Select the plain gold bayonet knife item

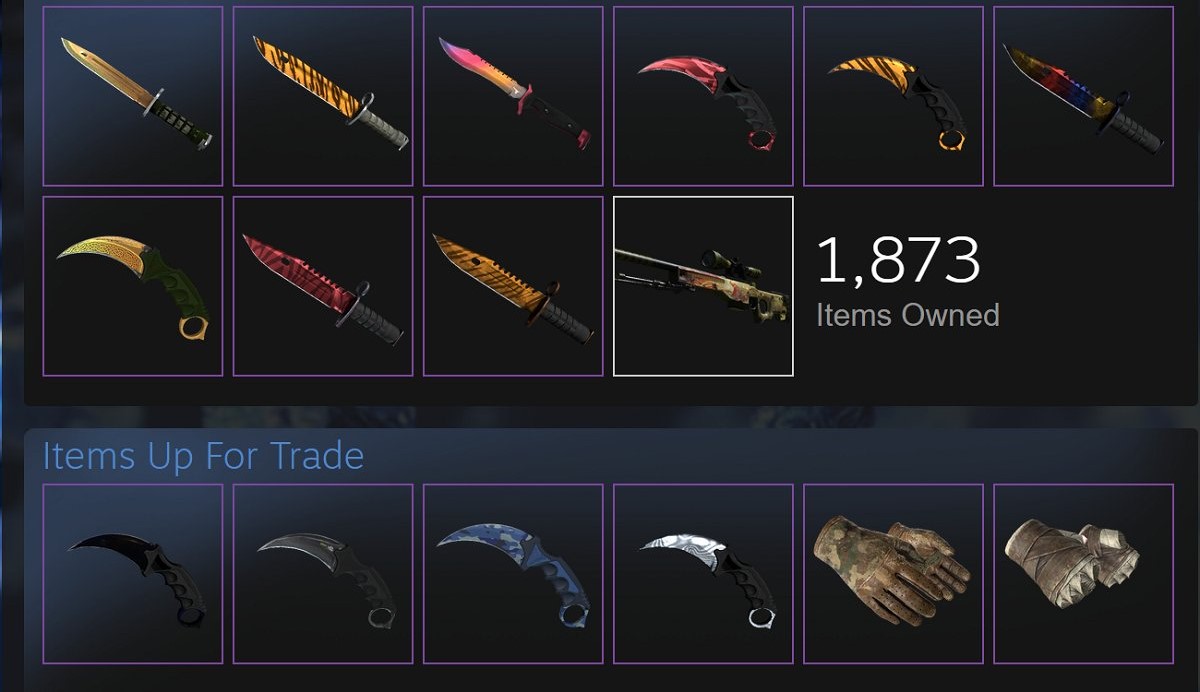pyautogui.click(x=133, y=96)
